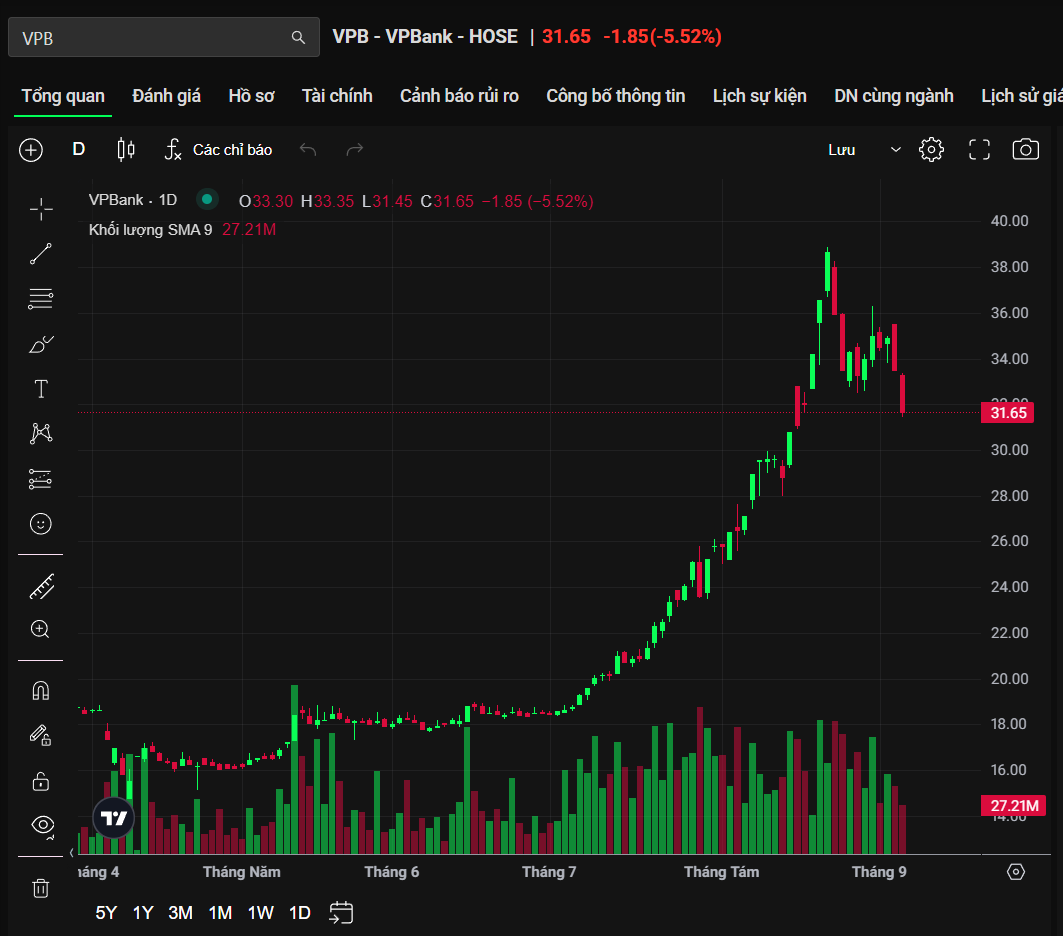
Task: Open the time axis settings icon
Action: coord(1016,872)
